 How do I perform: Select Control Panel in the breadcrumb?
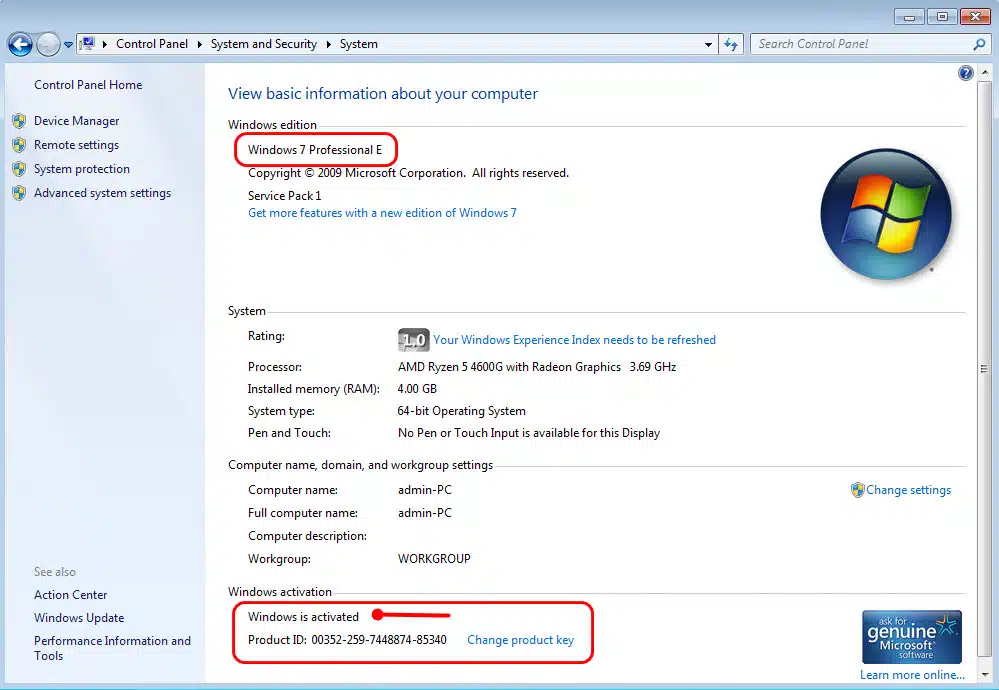coord(152,44)
